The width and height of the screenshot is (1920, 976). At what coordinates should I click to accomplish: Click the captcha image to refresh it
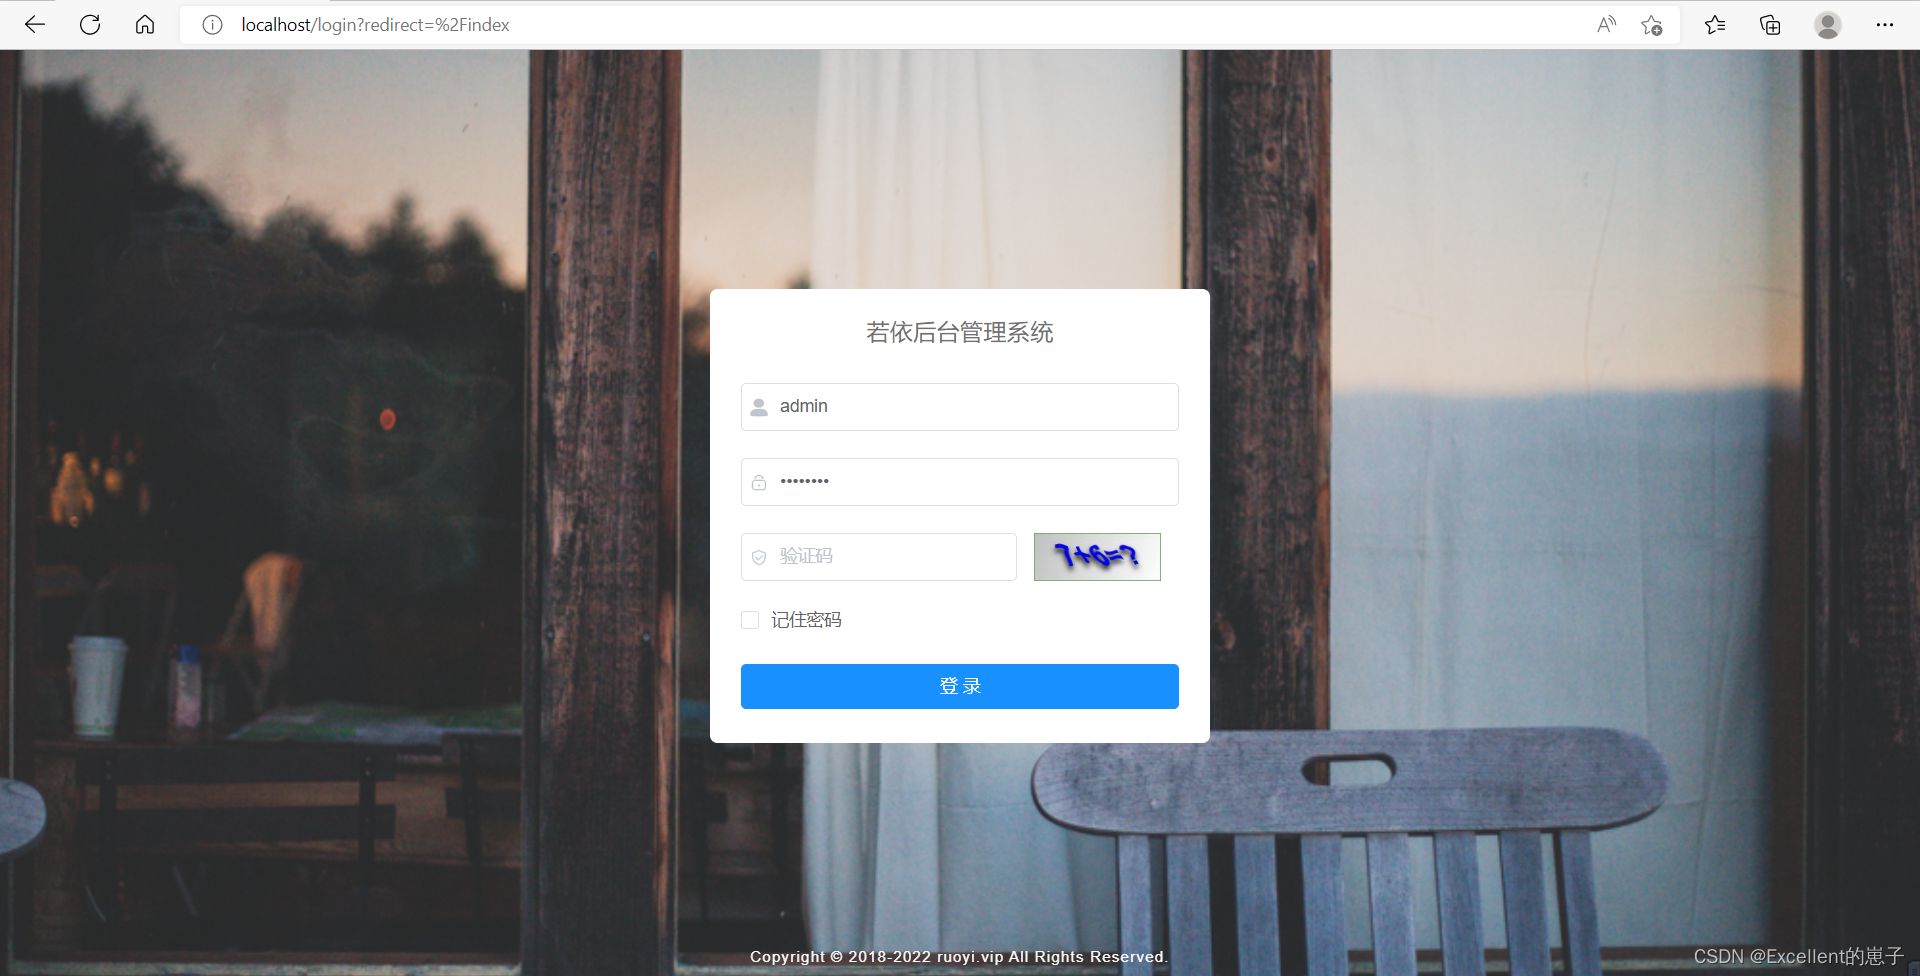[x=1096, y=557]
